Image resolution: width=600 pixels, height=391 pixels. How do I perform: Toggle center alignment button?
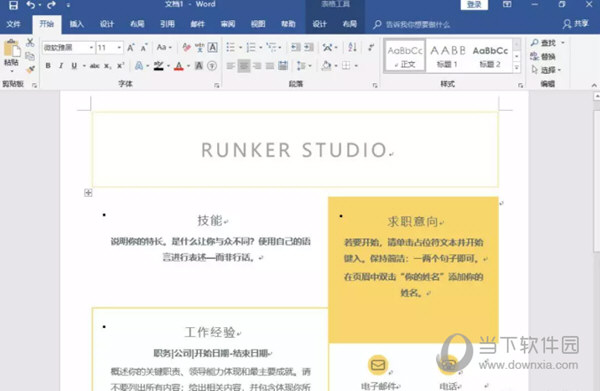coord(244,66)
